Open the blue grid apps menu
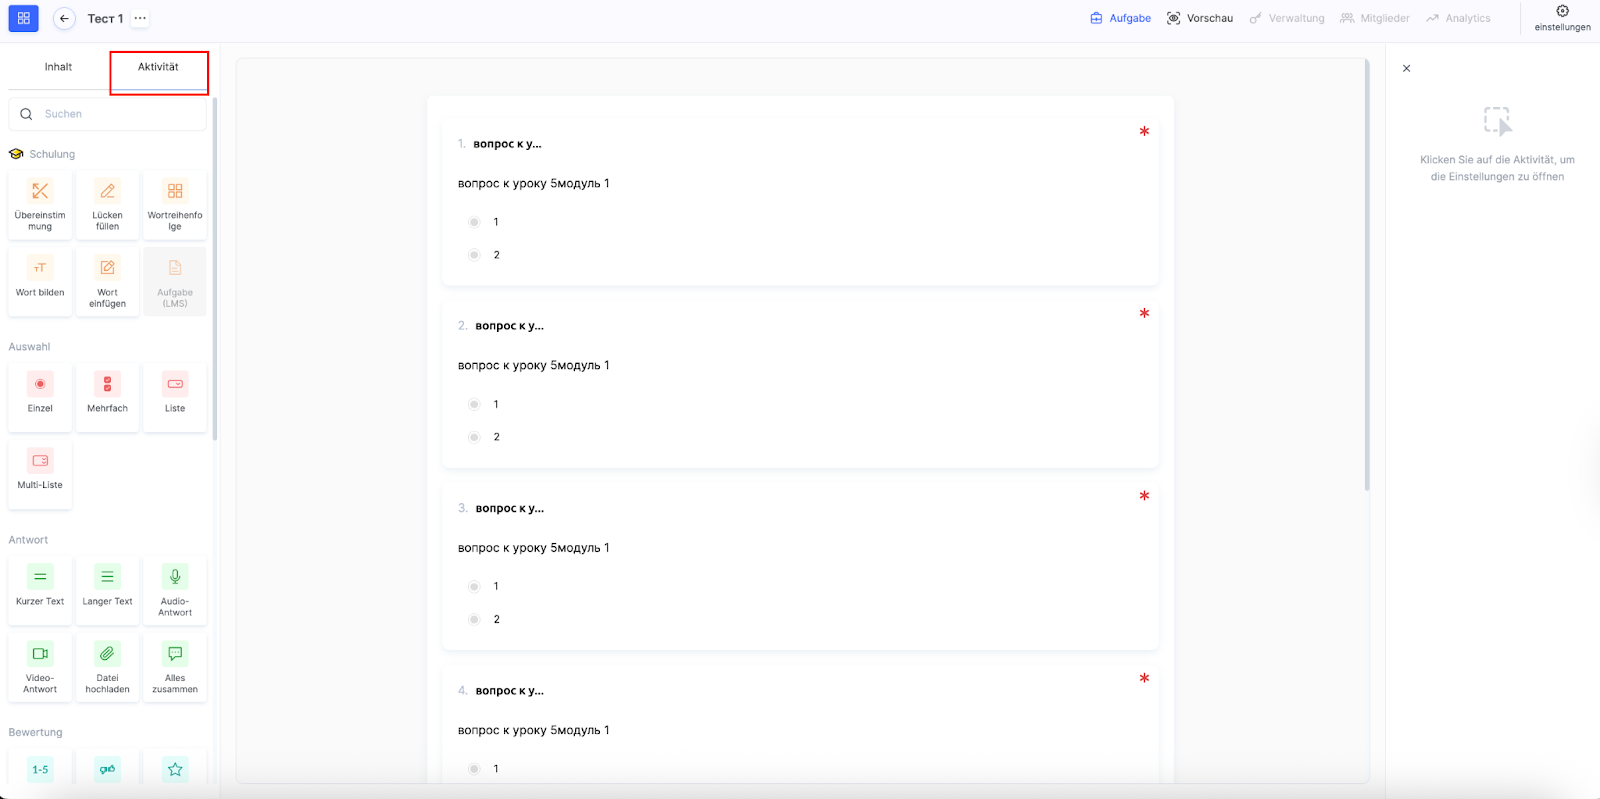This screenshot has height=799, width=1600. coord(24,18)
